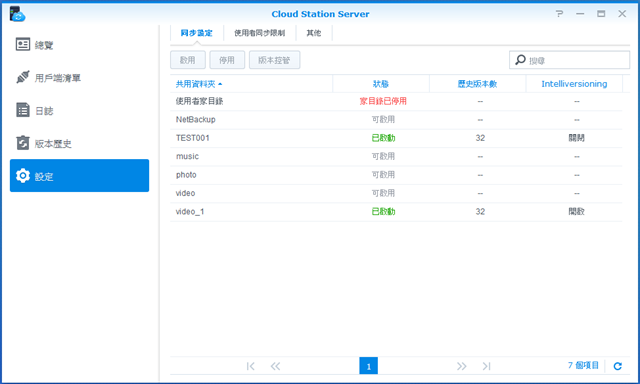640x384 pixels.
Task: Select the video folder row
Action: coord(396,193)
